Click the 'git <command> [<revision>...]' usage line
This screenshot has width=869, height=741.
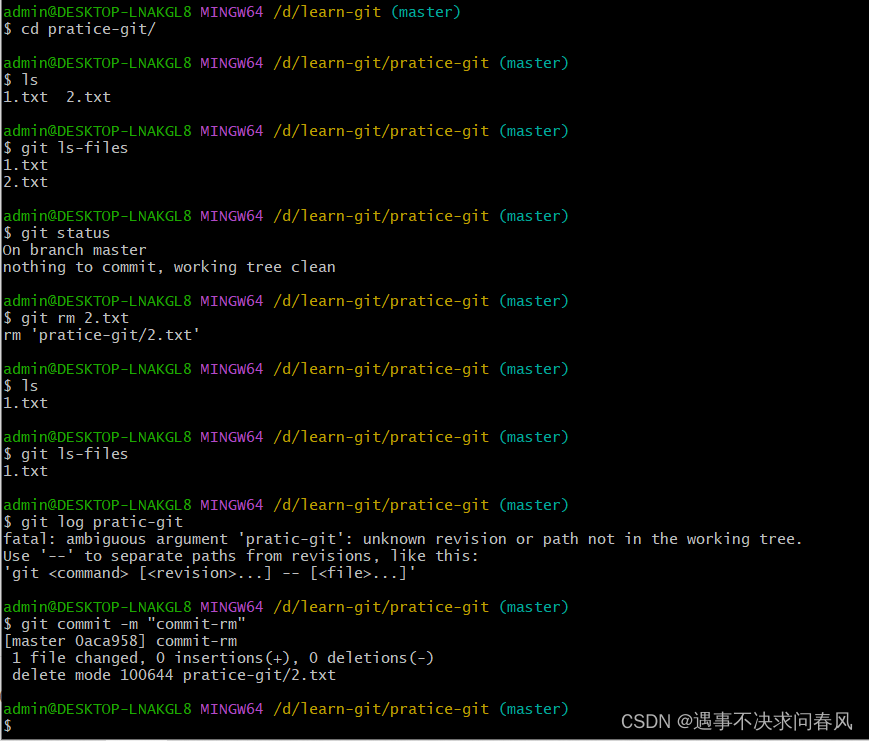pyautogui.click(x=209, y=573)
